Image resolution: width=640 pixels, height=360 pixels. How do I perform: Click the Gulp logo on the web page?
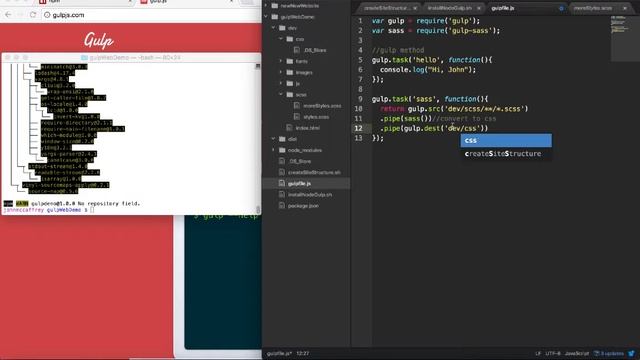(x=98, y=40)
